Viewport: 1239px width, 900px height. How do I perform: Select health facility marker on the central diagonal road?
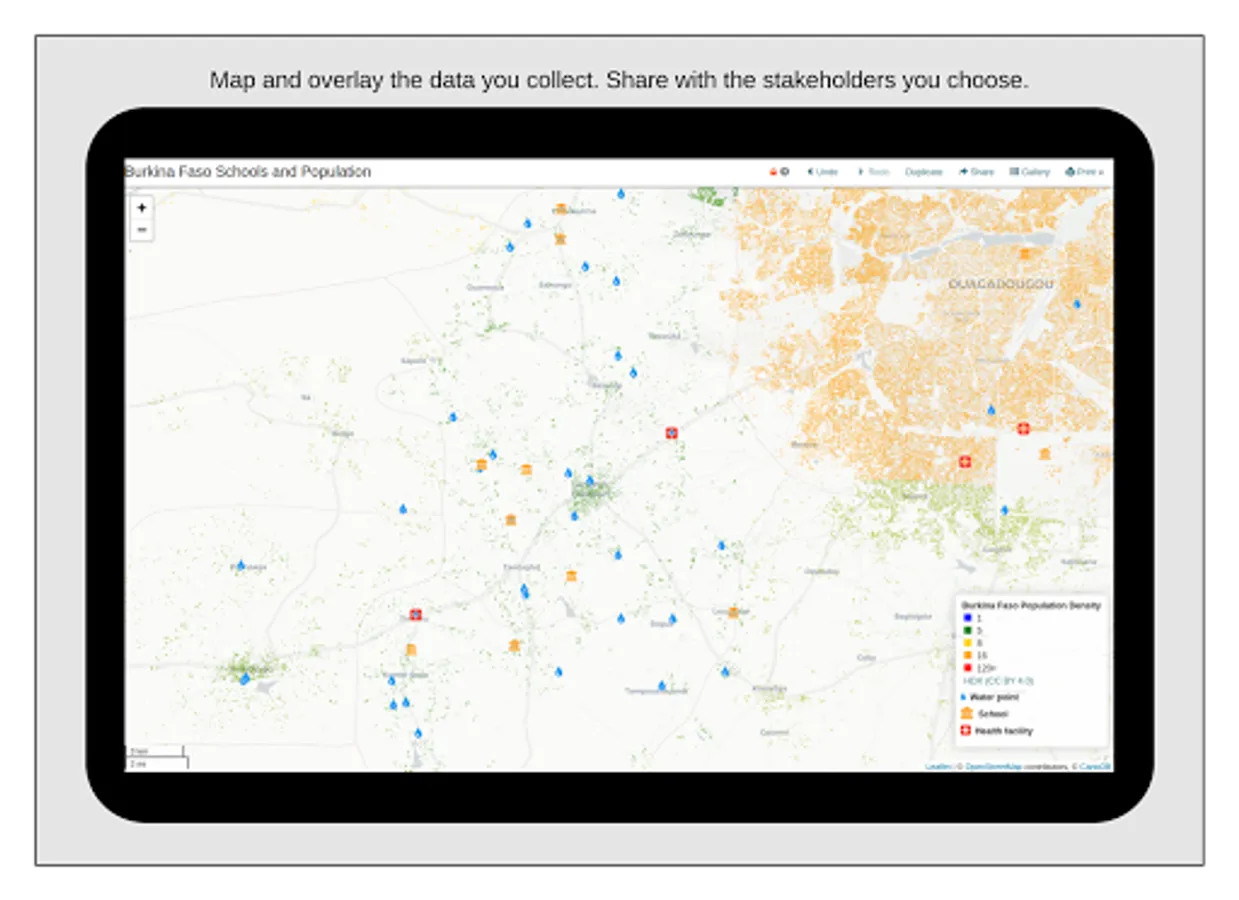click(x=672, y=433)
